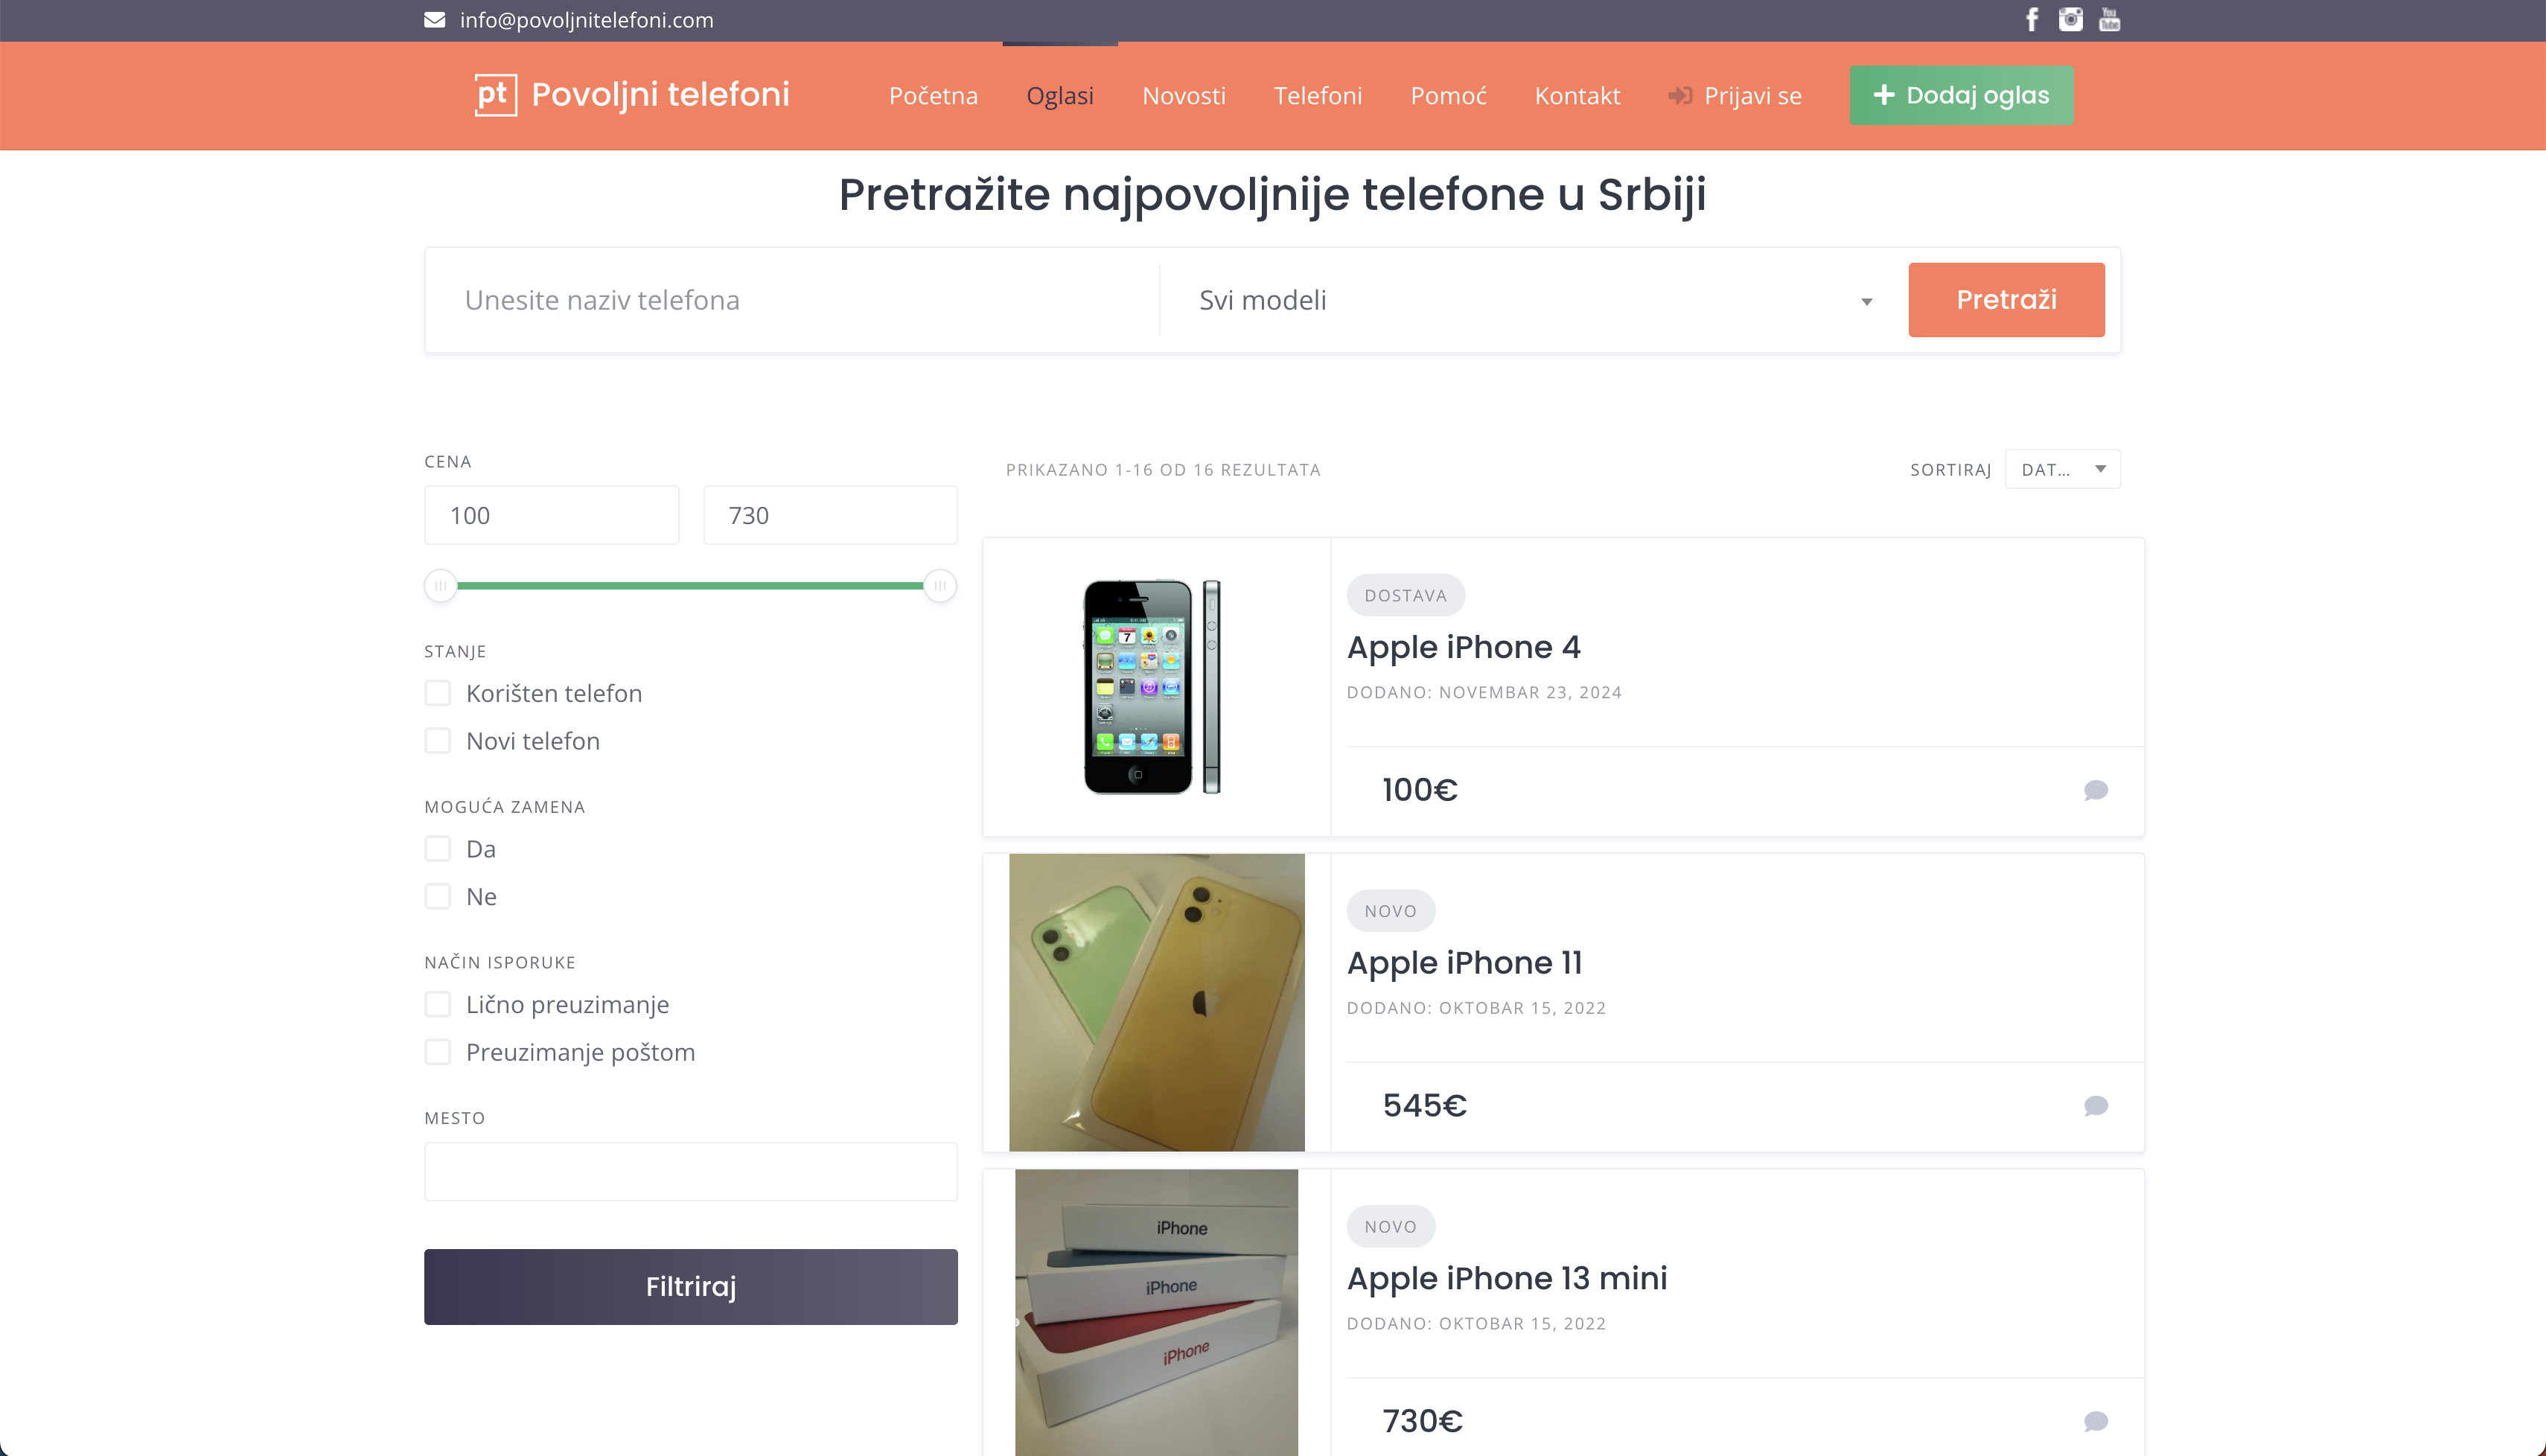Screen dimensions: 2546x1456
Task: Click comment bubble on iPhone 4 listing
Action: click(2096, 790)
